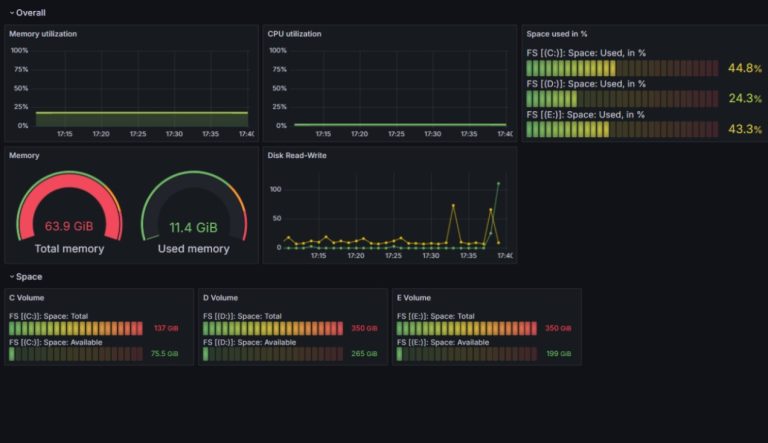Select the E: Space Available 199 GiB bar
Screen dimensions: 768x443
465,353
